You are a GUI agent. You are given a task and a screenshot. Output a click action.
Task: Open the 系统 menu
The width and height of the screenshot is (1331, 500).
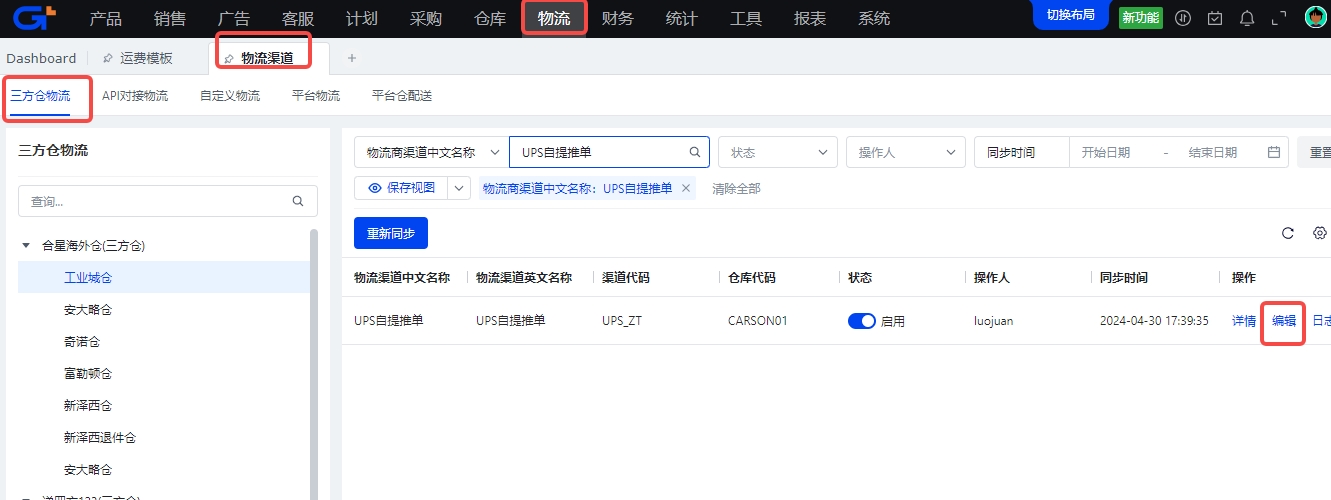[874, 18]
